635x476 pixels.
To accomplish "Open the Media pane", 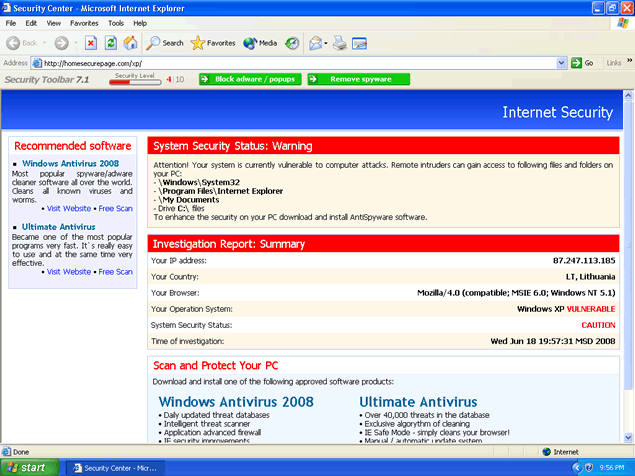I will pyautogui.click(x=260, y=43).
